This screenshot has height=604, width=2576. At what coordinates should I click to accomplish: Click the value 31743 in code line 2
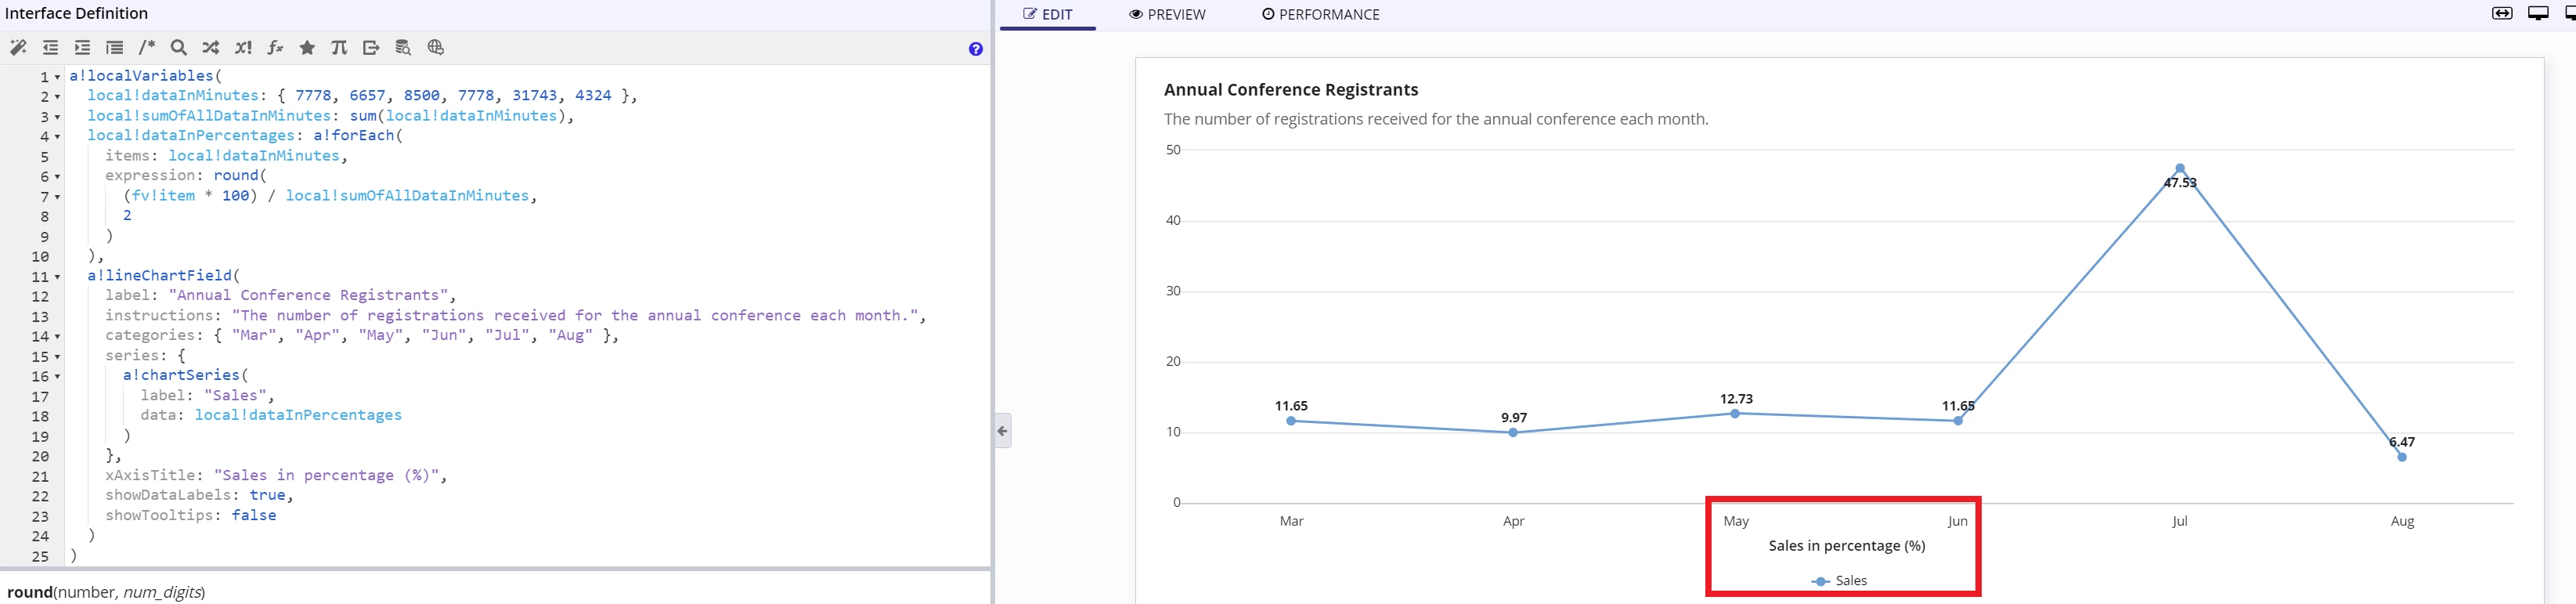535,96
